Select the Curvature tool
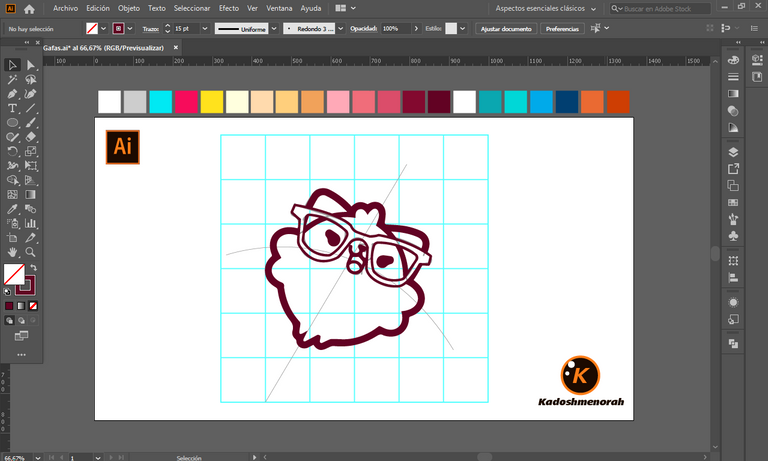Viewport: 768px width, 461px height. point(30,94)
